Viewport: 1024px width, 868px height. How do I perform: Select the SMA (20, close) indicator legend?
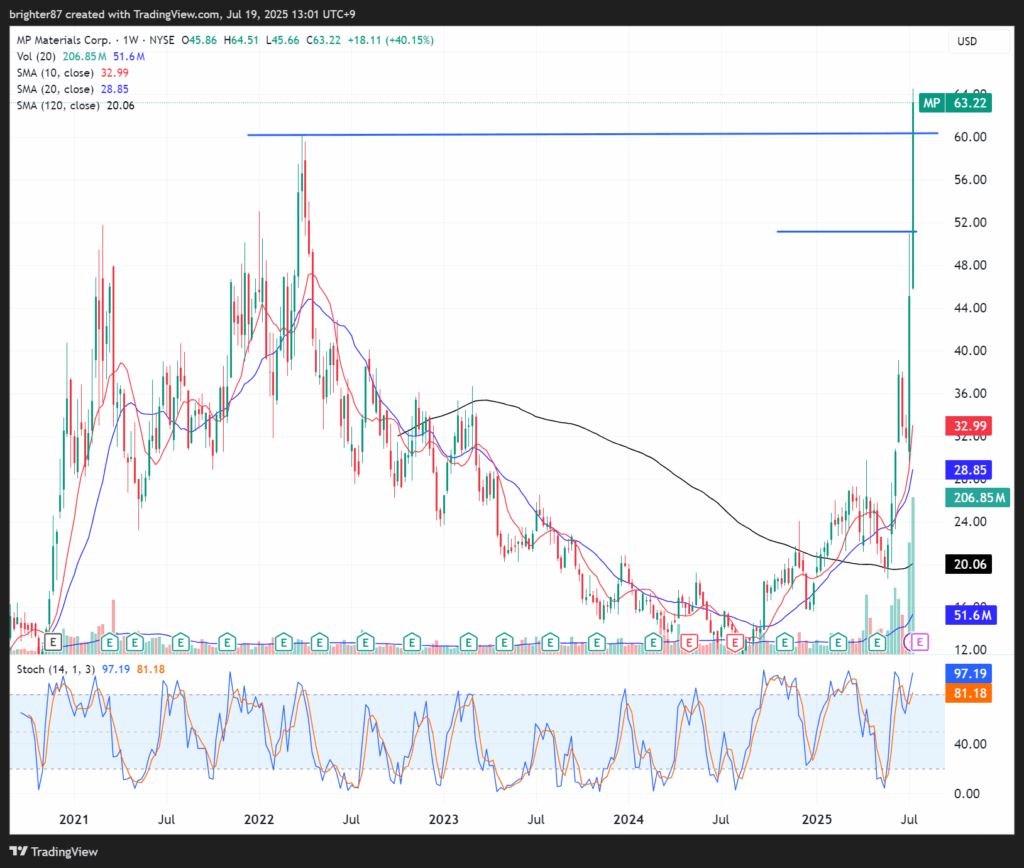click(55, 89)
